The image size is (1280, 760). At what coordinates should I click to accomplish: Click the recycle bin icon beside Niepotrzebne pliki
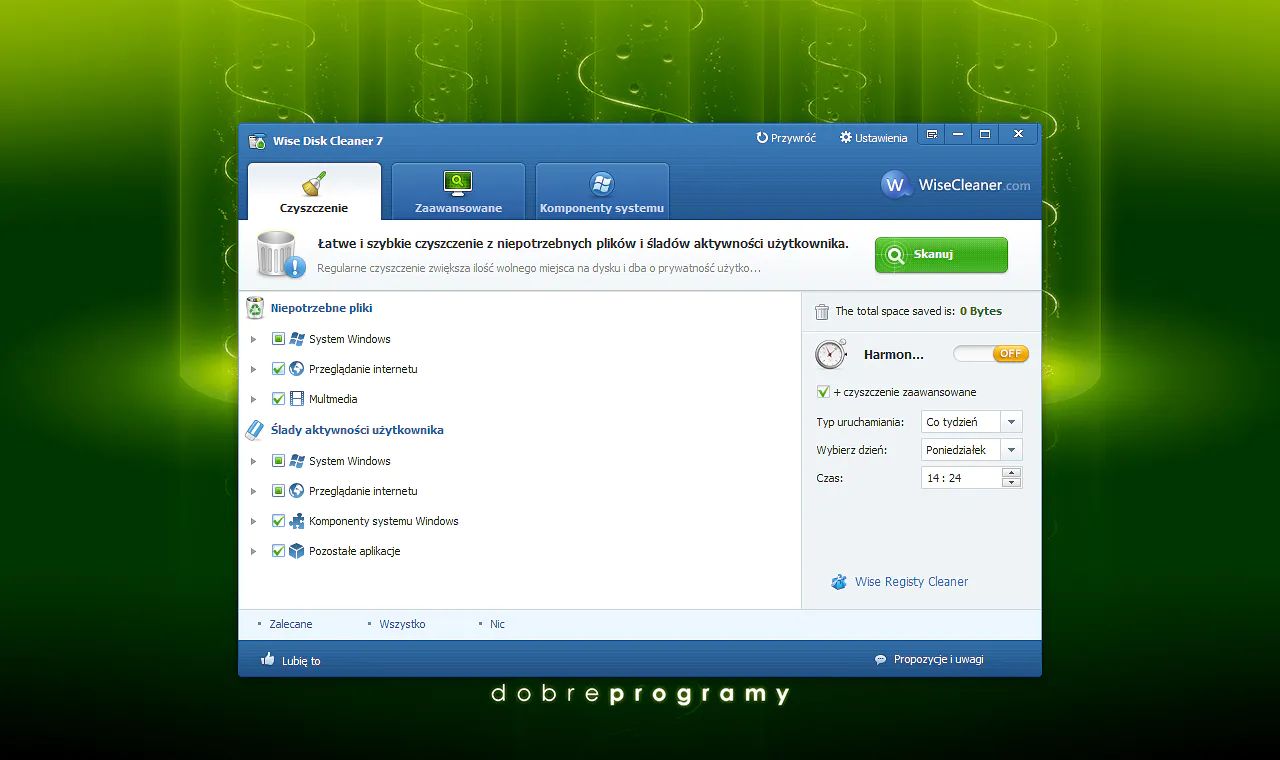pos(255,308)
